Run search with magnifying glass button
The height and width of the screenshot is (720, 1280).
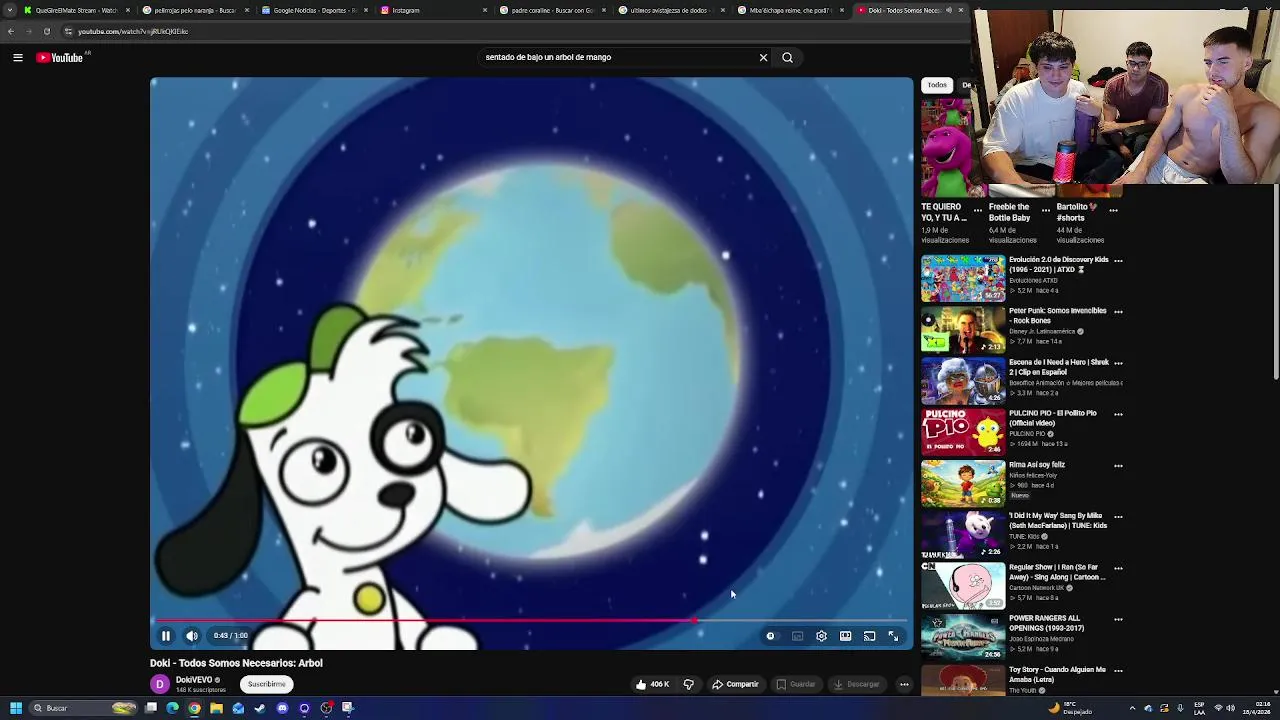pyautogui.click(x=788, y=58)
